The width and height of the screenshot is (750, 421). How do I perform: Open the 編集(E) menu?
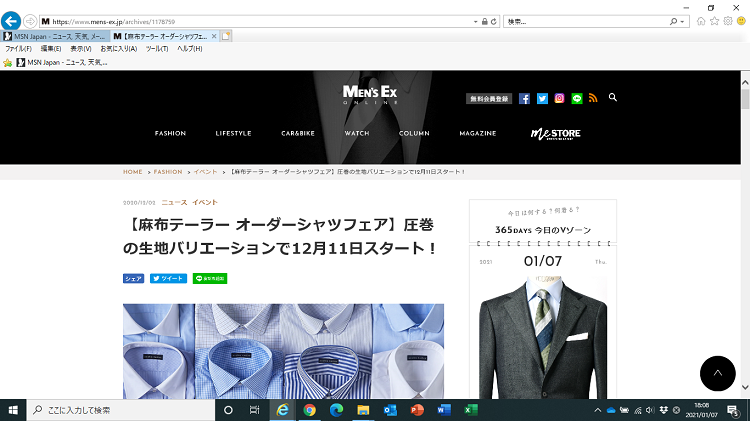(x=51, y=49)
